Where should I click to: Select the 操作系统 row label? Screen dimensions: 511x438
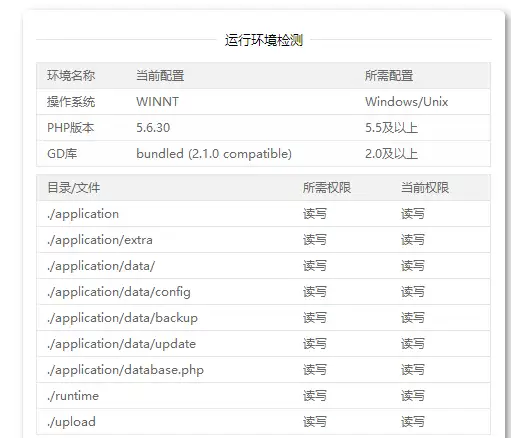coord(71,102)
